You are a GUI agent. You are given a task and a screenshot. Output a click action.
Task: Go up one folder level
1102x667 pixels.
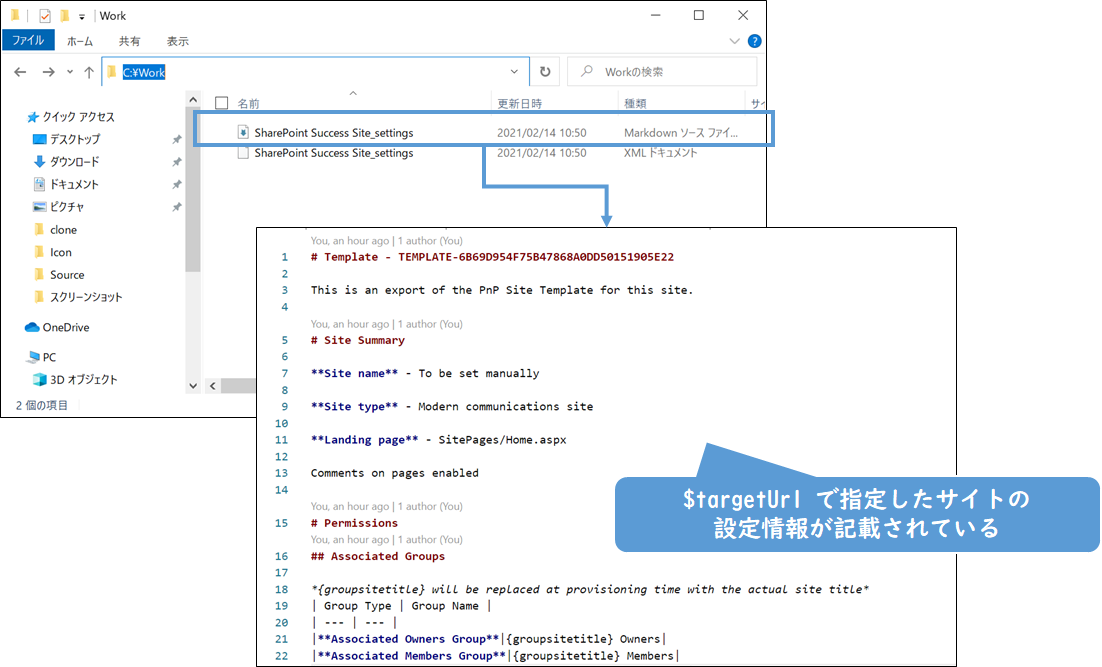click(x=89, y=72)
